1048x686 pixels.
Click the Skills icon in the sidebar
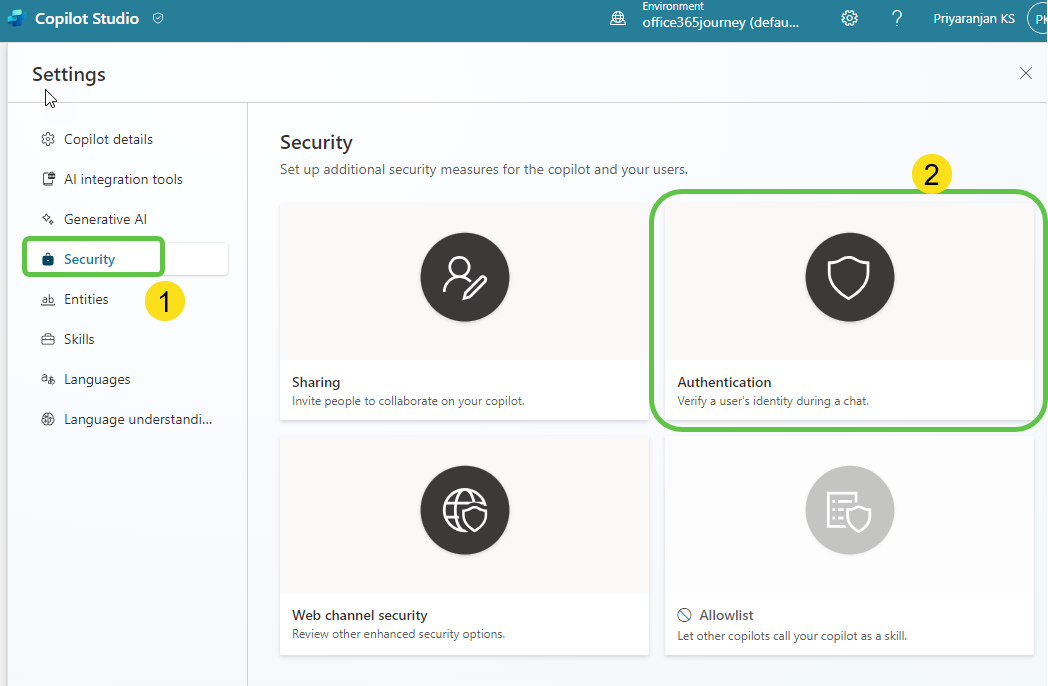[46, 338]
